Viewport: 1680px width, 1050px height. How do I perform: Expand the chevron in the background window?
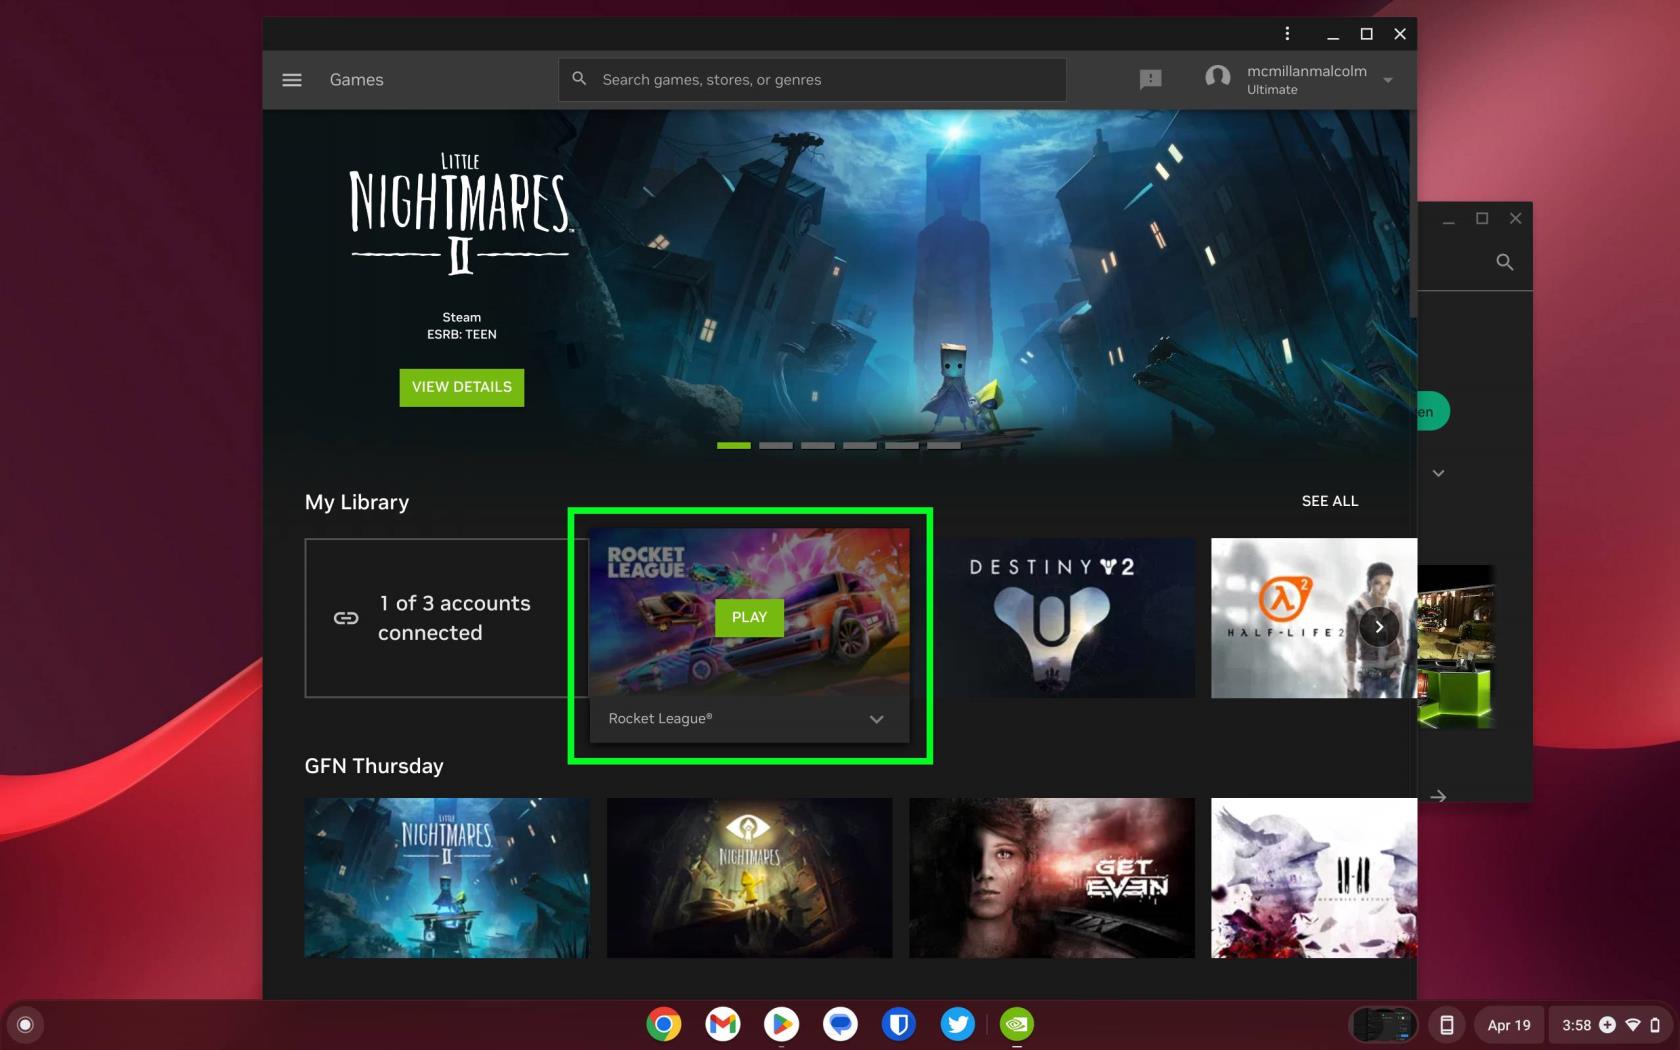click(x=1438, y=473)
